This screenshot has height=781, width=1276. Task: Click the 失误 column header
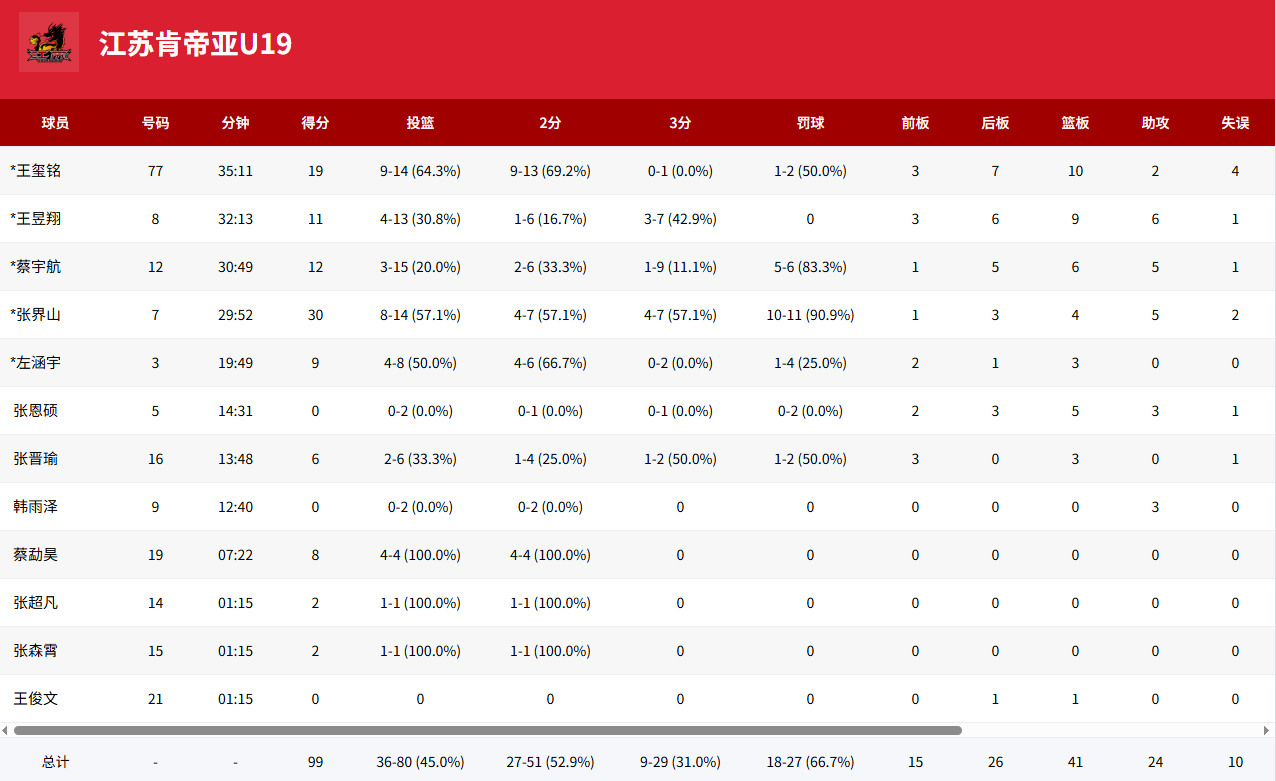(1235, 123)
